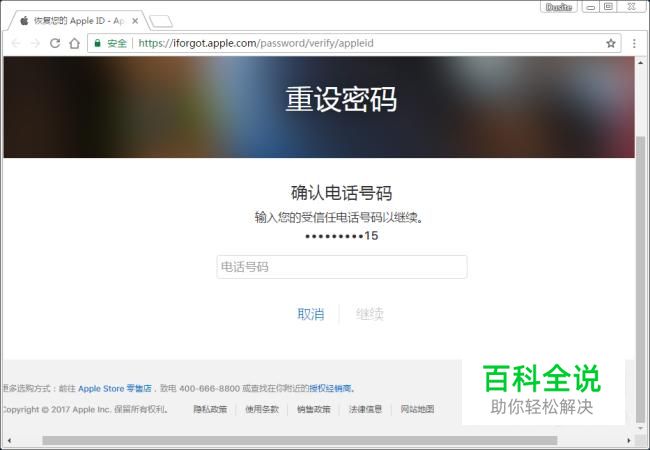The height and width of the screenshot is (450, 650).
Task: Click the horizontal scrollbar right arrow
Action: pyautogui.click(x=629, y=440)
